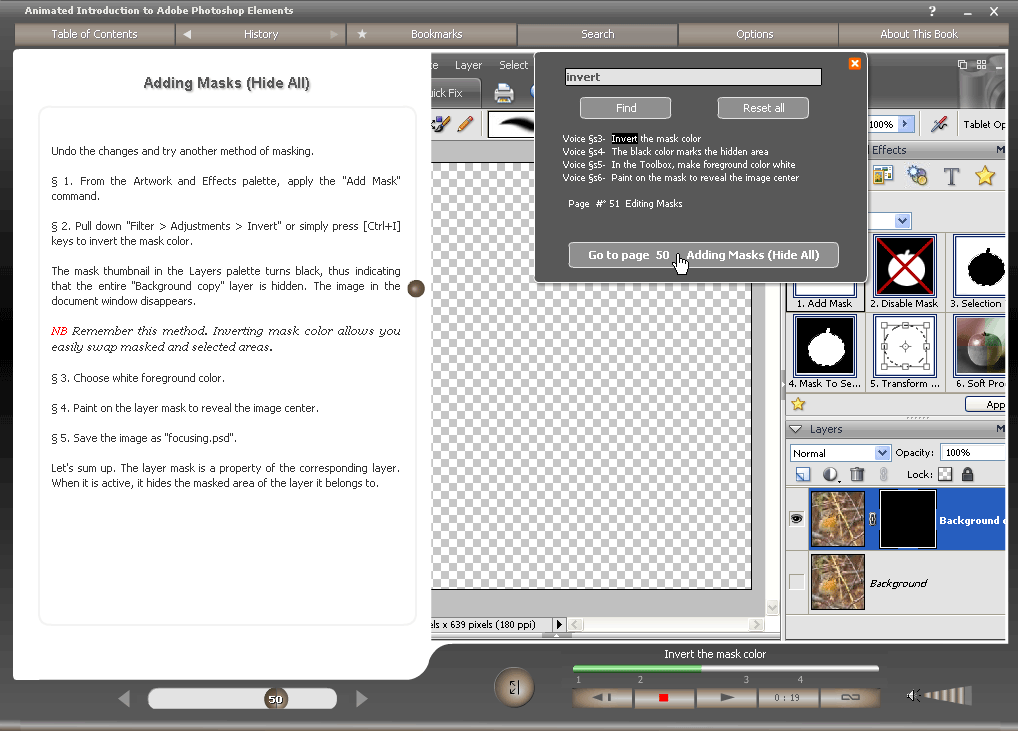Screen dimensions: 1018x731
Task: Switch to the Search tab
Action: [x=597, y=34]
